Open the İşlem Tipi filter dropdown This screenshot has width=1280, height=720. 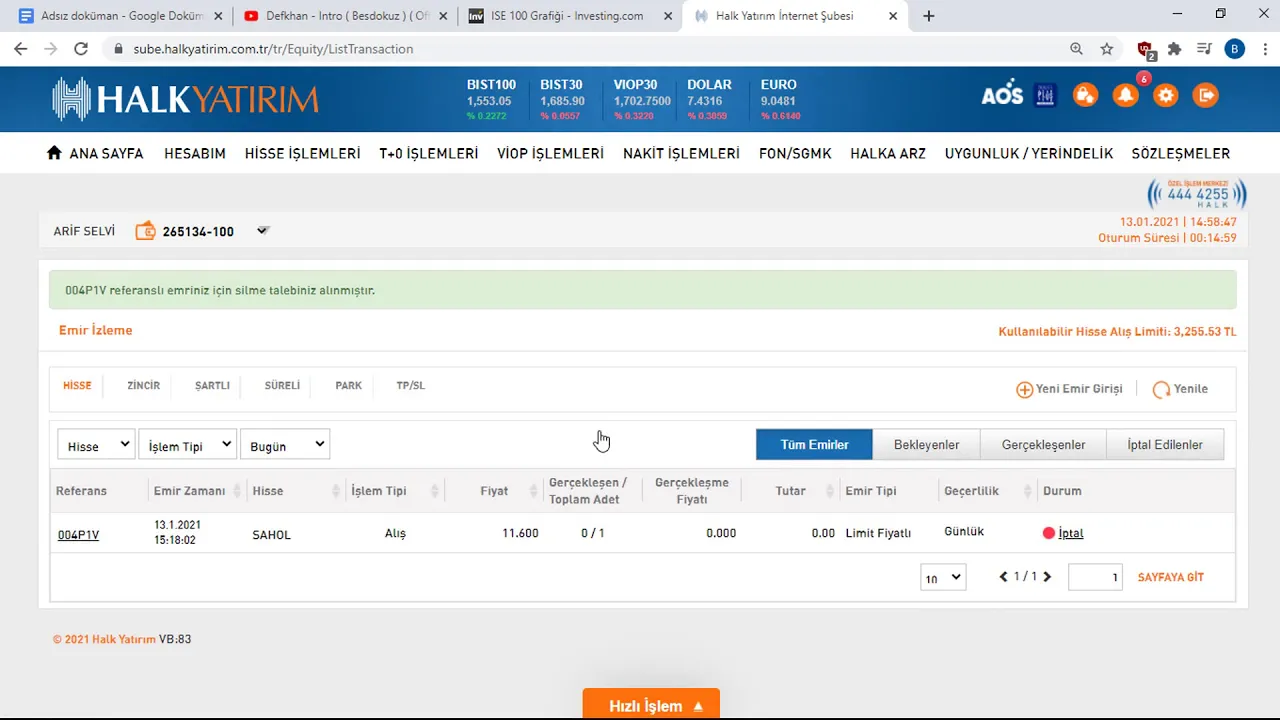pos(187,445)
